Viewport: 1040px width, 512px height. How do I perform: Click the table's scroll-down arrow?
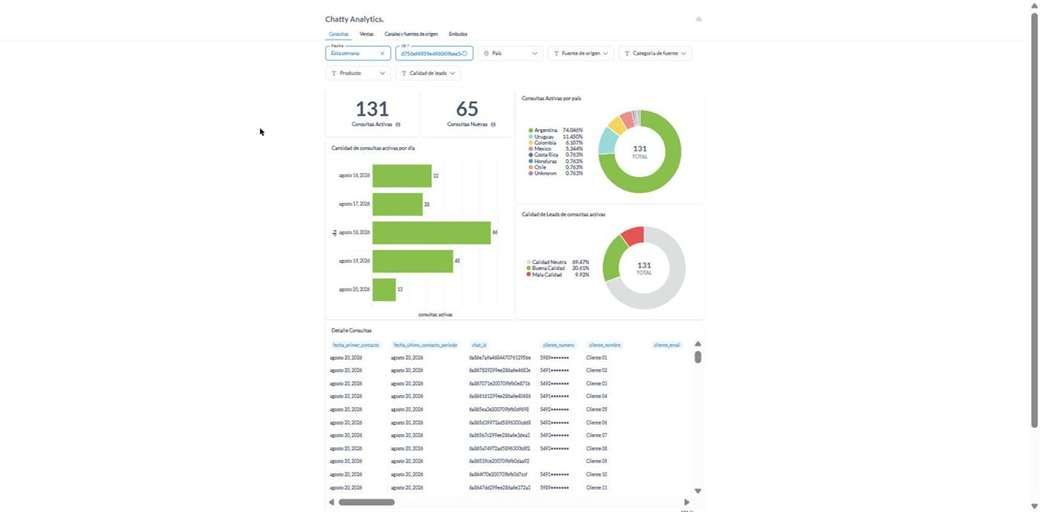point(698,491)
